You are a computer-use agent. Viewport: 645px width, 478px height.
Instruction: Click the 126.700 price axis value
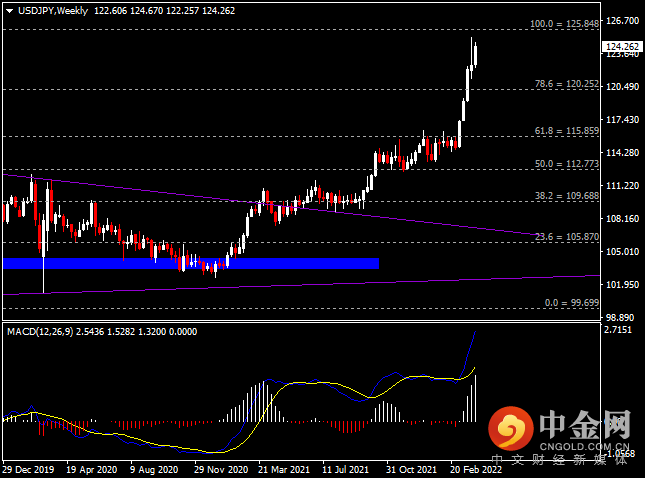(622, 21)
